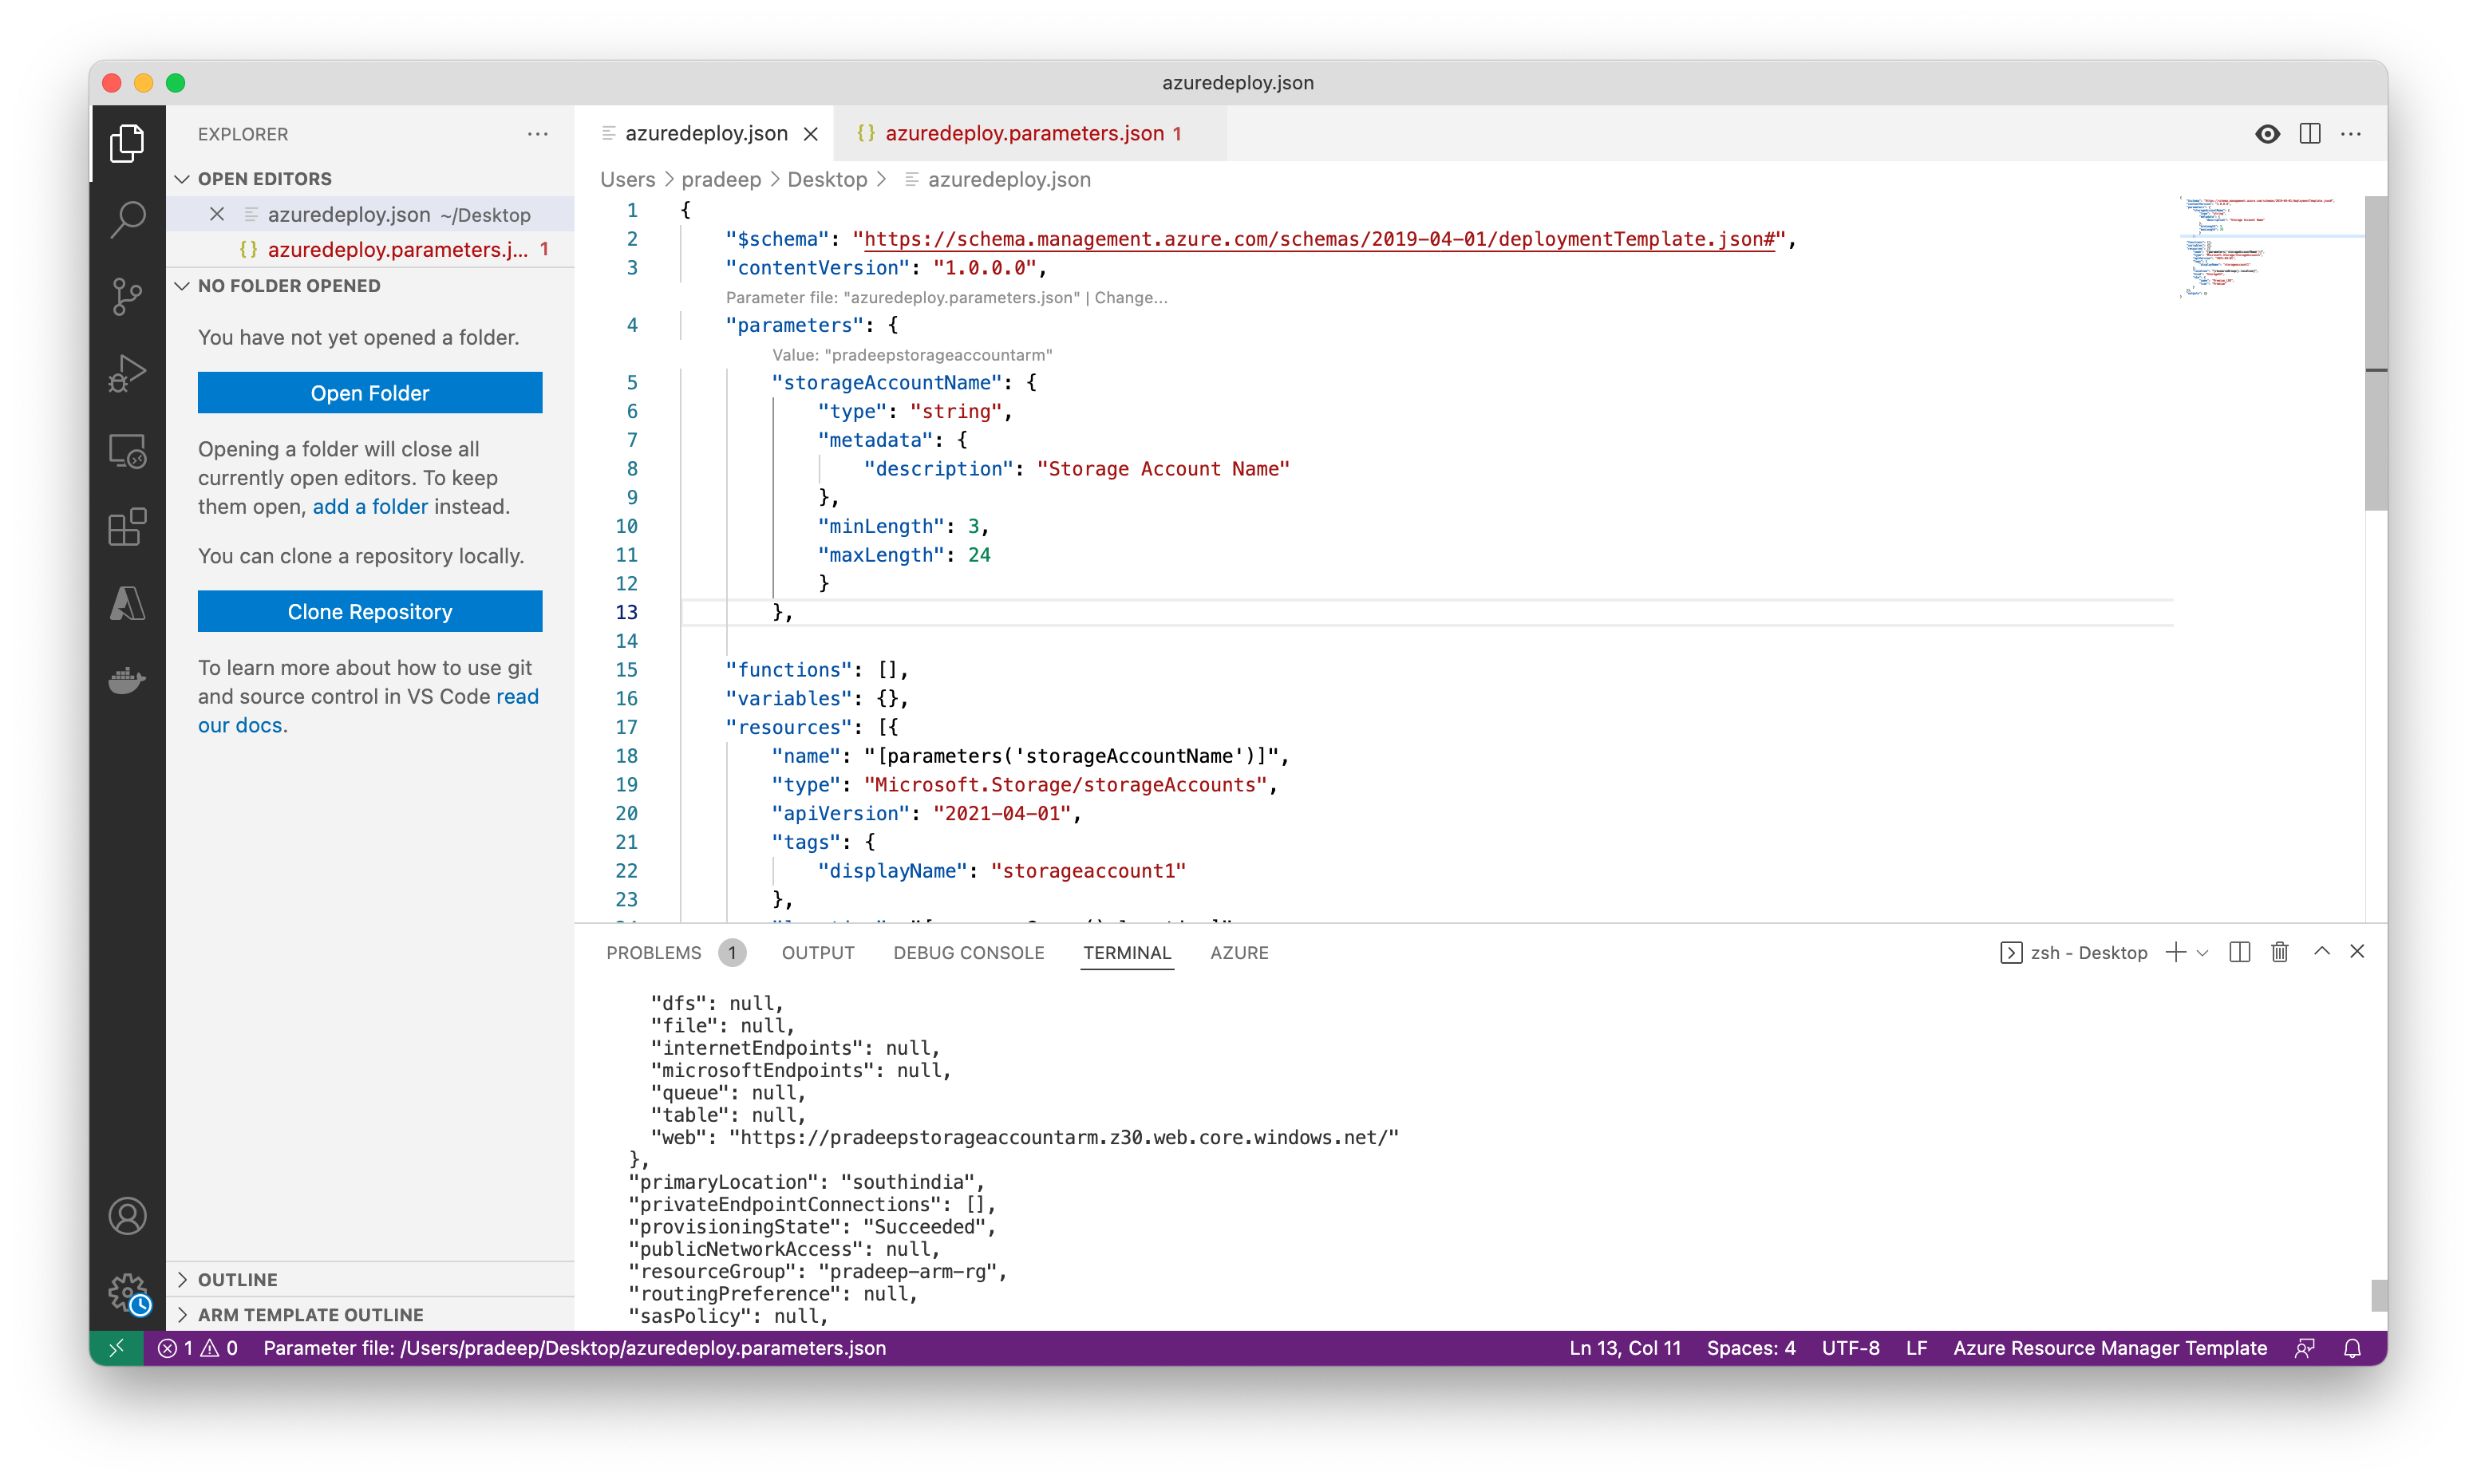Open the Explorer view in activity bar

[x=127, y=142]
